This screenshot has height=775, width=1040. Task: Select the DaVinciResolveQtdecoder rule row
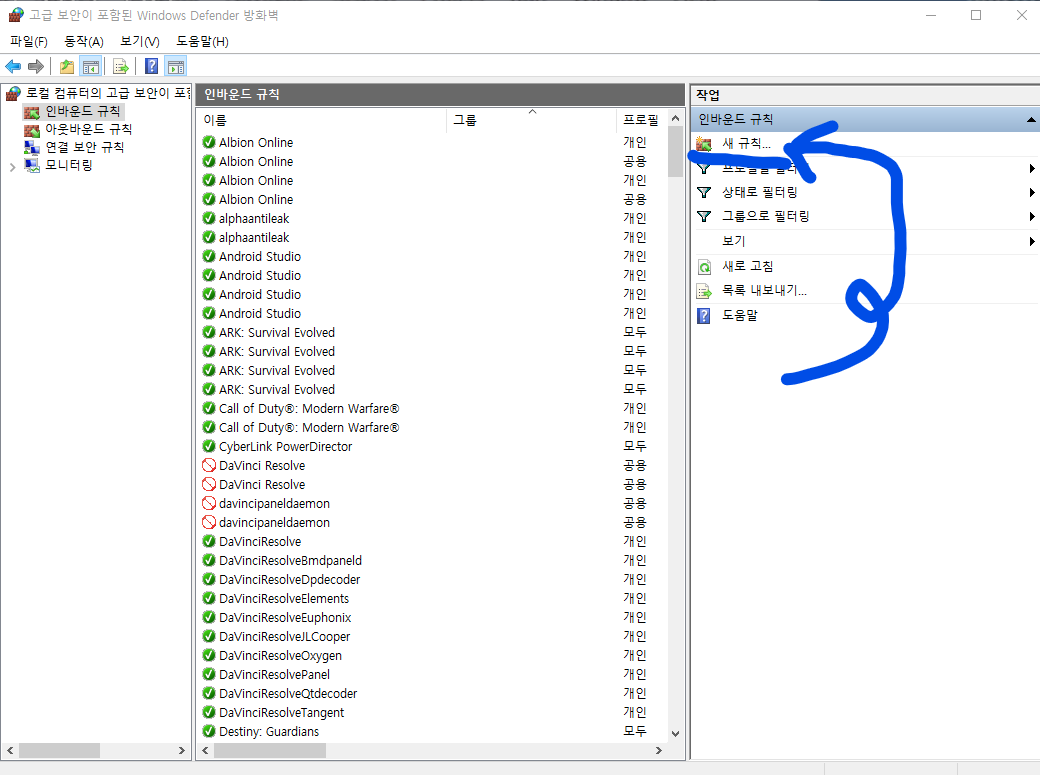(x=432, y=693)
